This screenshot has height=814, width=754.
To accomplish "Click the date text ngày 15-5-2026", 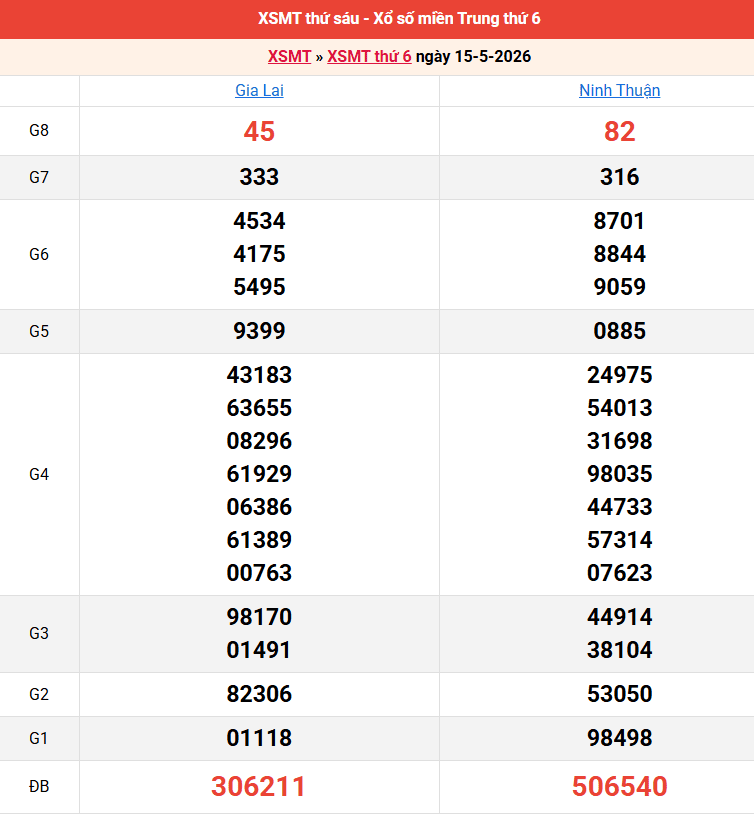I will (x=474, y=56).
